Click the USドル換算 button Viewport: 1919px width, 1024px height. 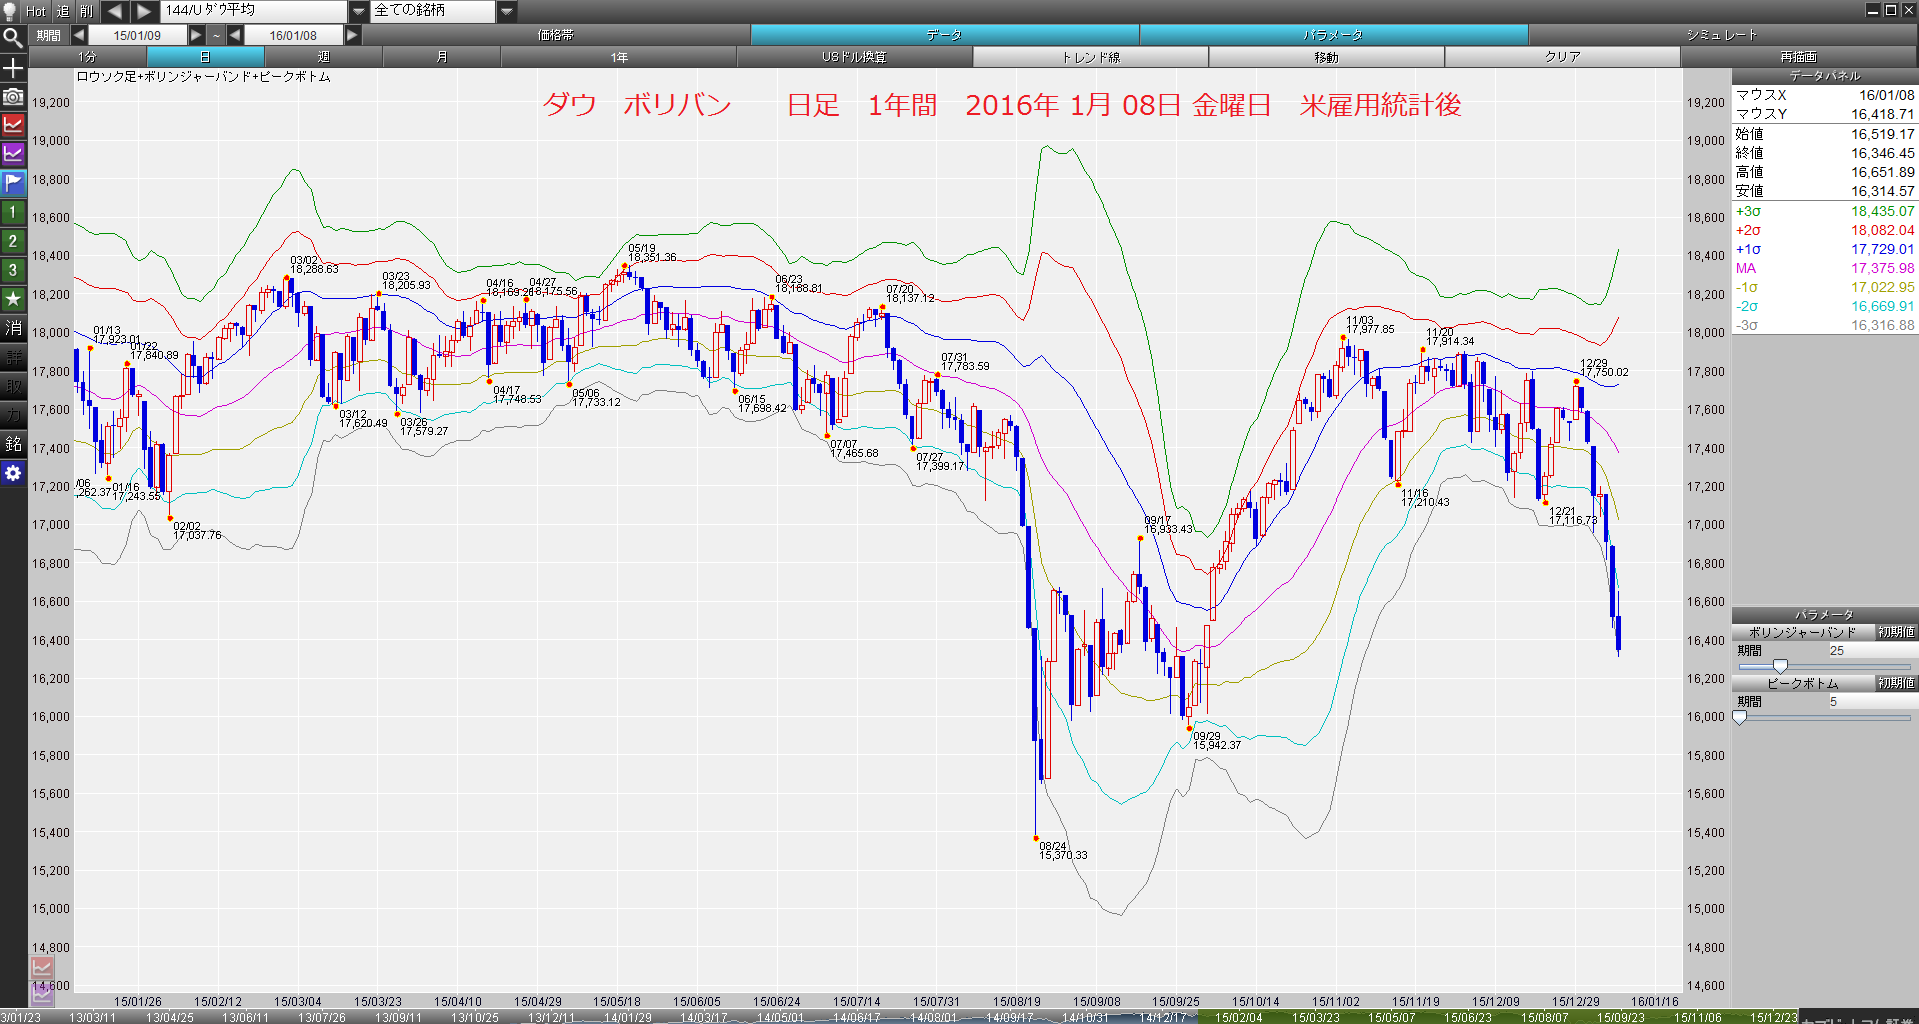click(x=855, y=57)
